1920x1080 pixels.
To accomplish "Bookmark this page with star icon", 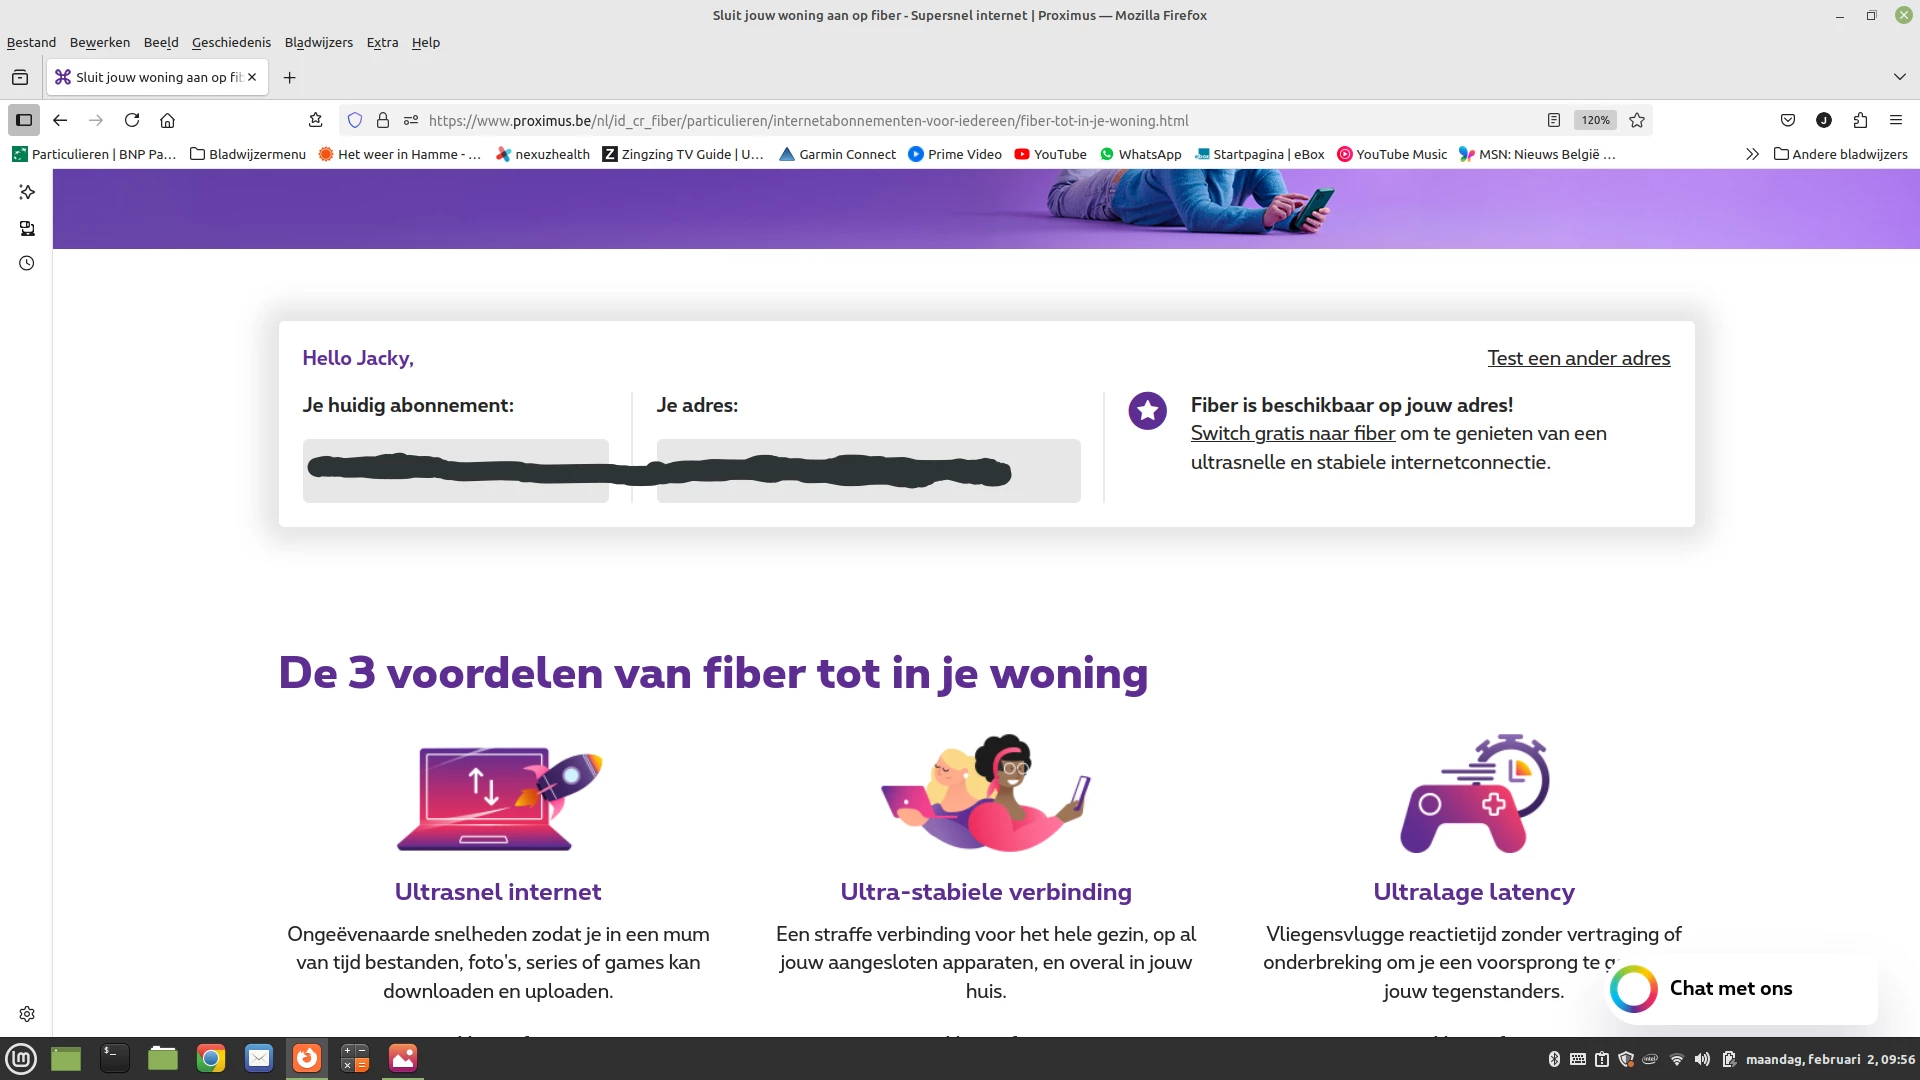I will pyautogui.click(x=1637, y=120).
